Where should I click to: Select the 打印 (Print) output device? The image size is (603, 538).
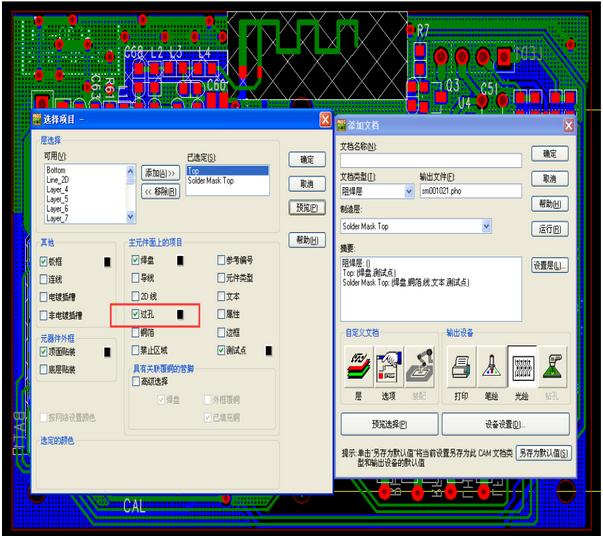(460, 370)
